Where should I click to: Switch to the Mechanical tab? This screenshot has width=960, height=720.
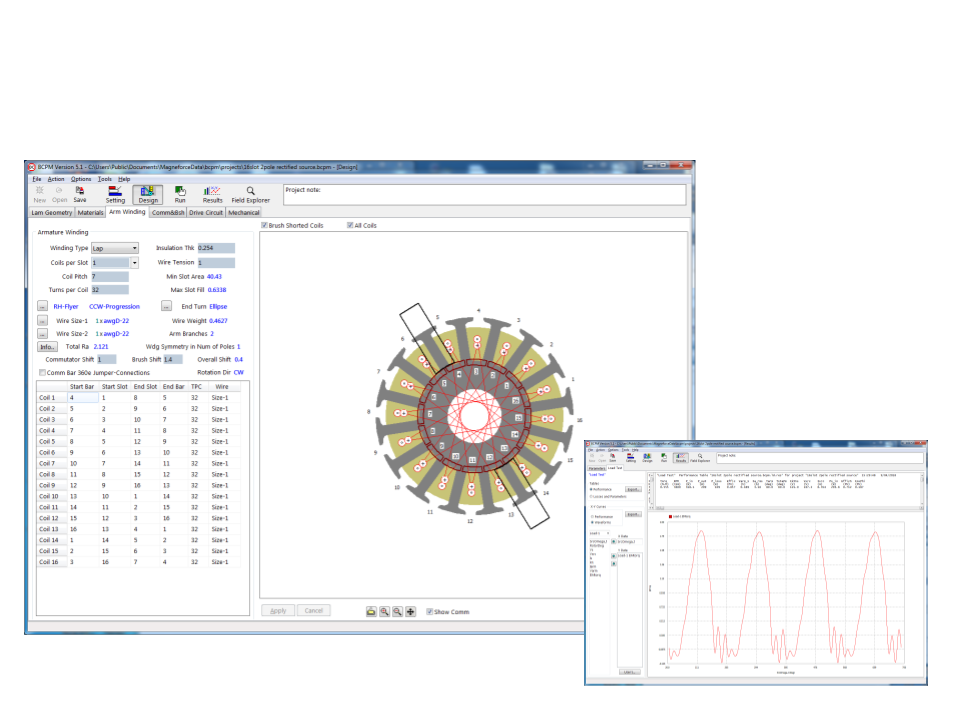pyautogui.click(x=244, y=212)
